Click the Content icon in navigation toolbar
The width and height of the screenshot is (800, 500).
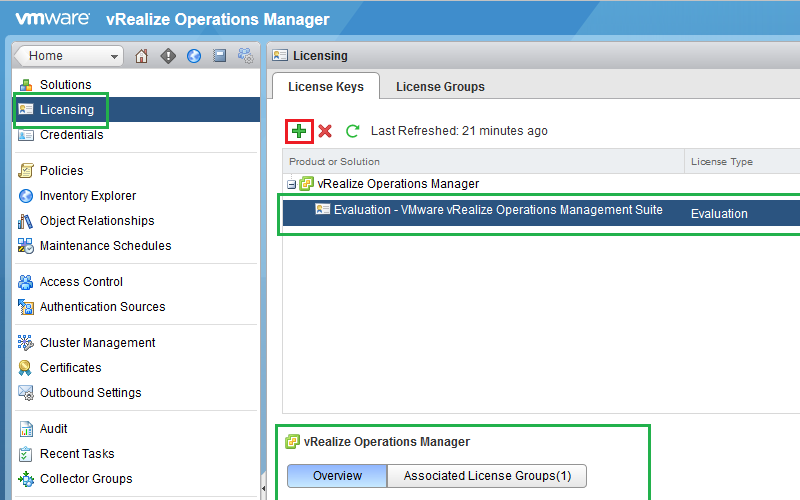[219, 56]
